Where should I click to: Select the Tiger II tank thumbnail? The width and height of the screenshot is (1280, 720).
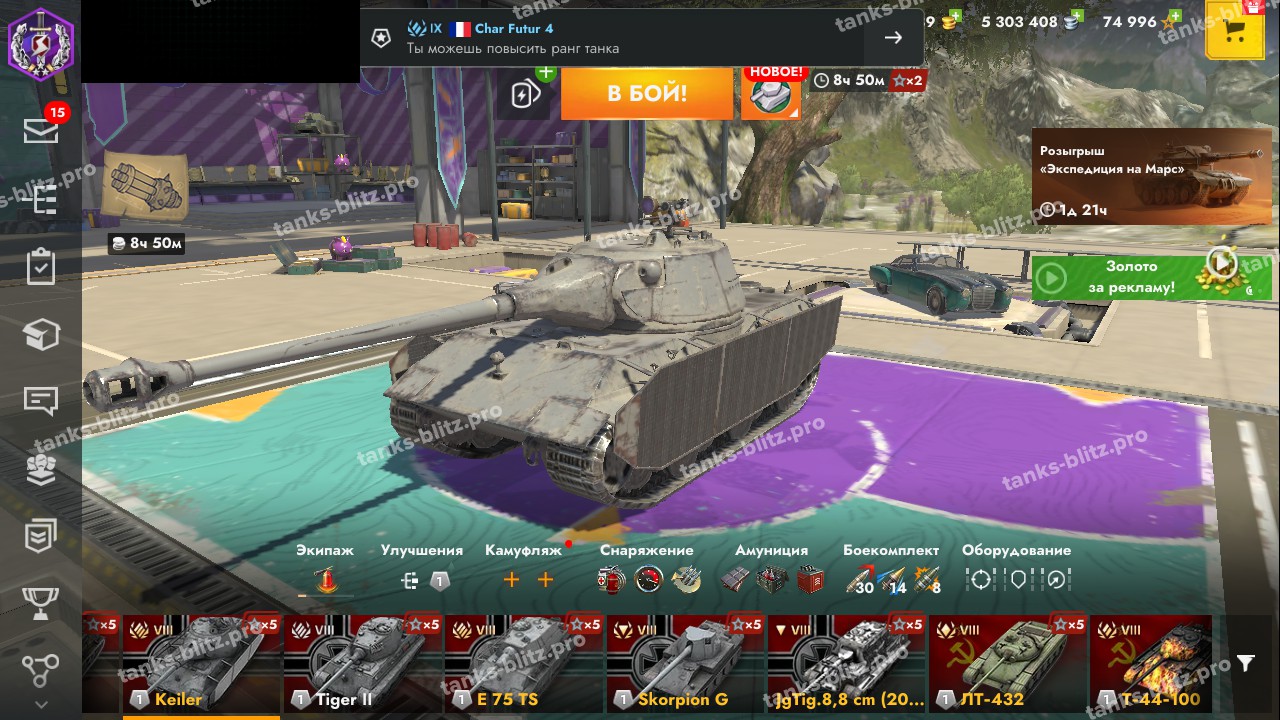click(x=363, y=664)
